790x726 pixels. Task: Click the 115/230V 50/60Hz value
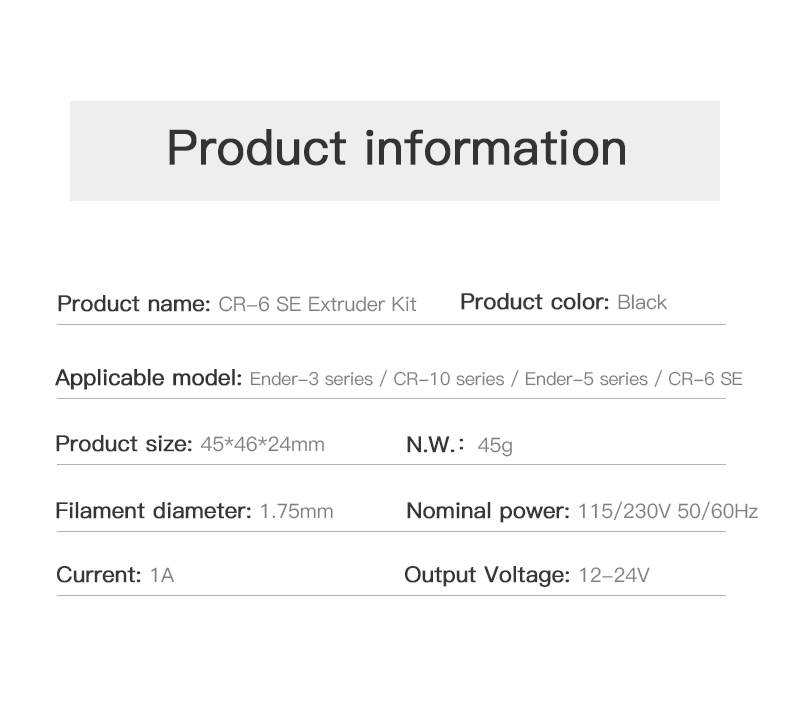click(x=668, y=511)
